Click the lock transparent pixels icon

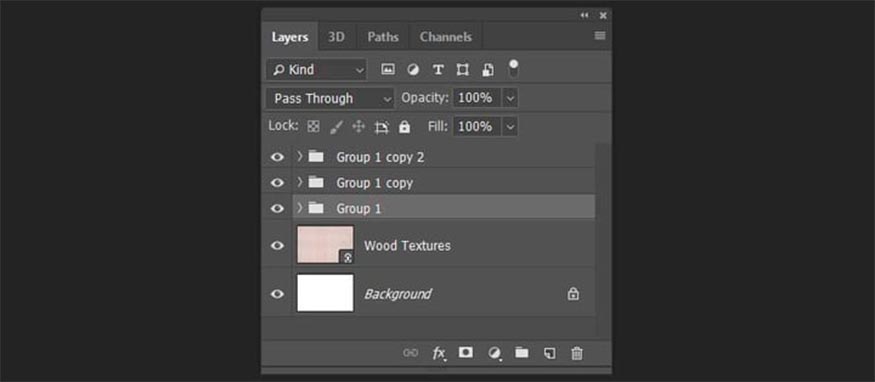[314, 127]
